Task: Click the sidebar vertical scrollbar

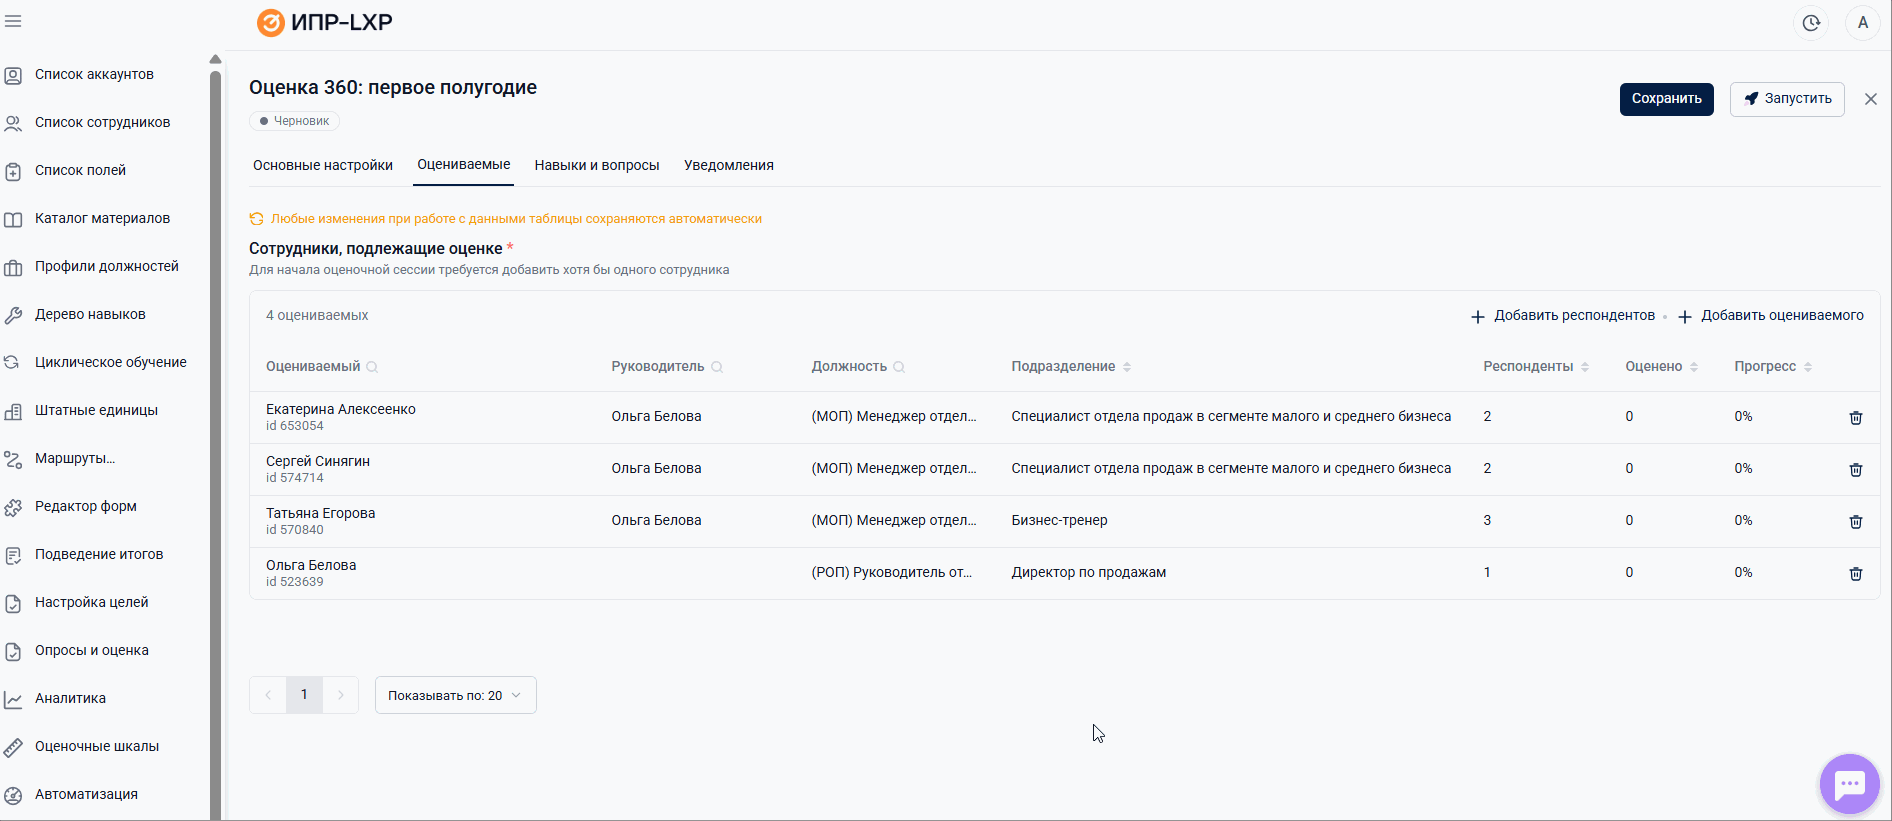Action: (215, 400)
